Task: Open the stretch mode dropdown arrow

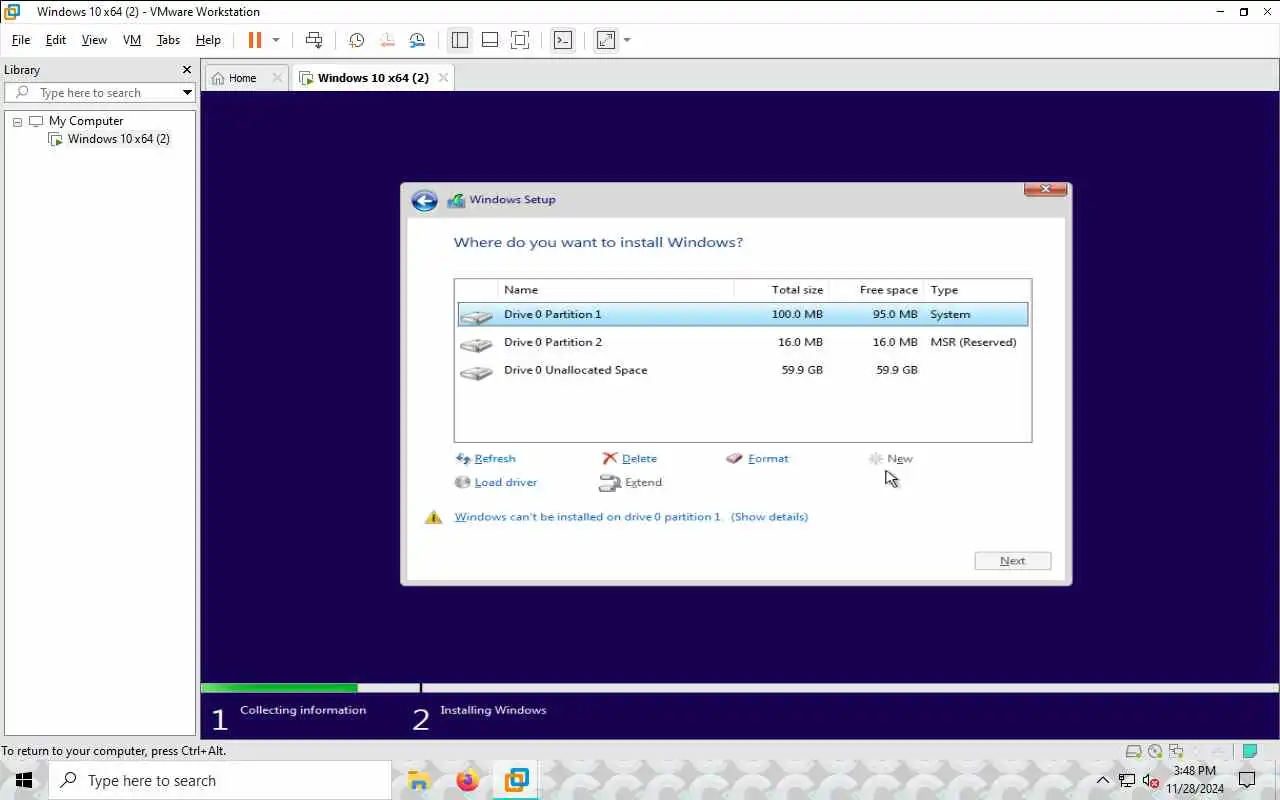Action: [627, 40]
